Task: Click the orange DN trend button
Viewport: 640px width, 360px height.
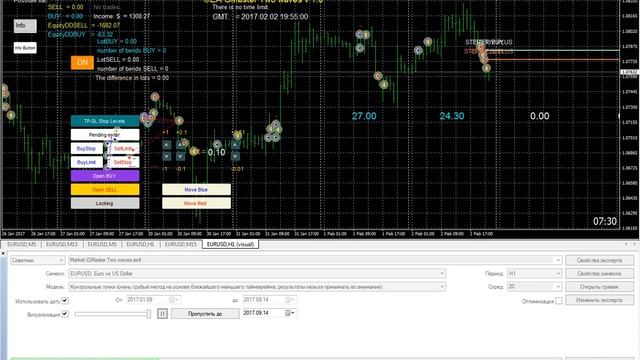Action: (x=82, y=62)
